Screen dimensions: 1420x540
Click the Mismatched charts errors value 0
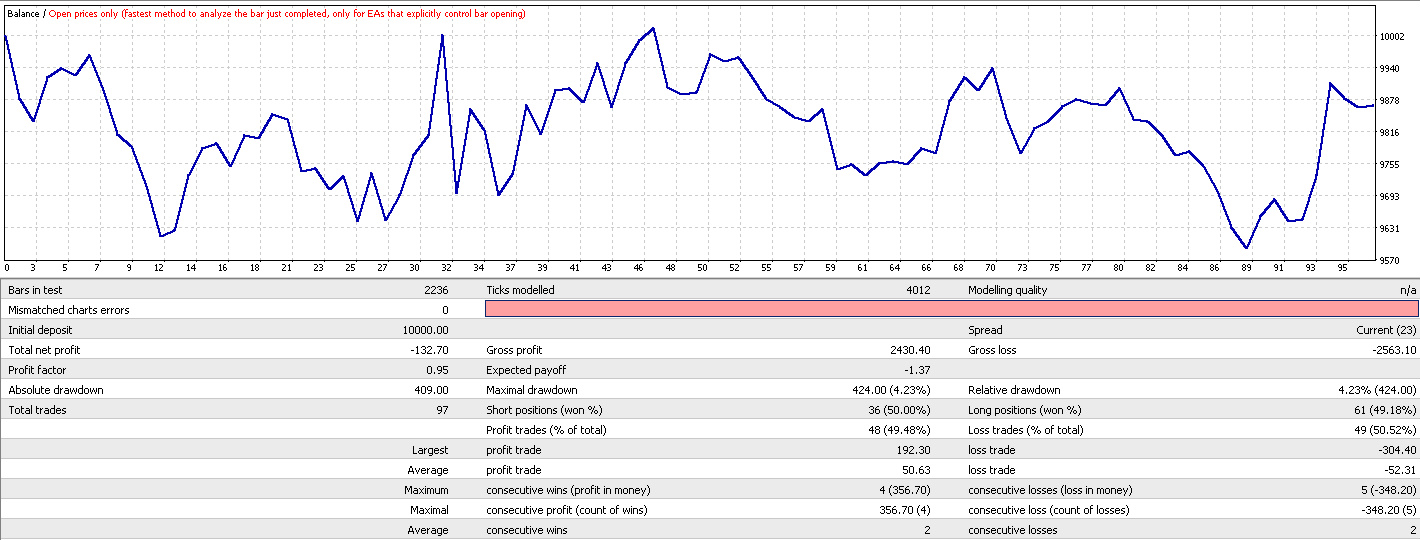tap(446, 310)
